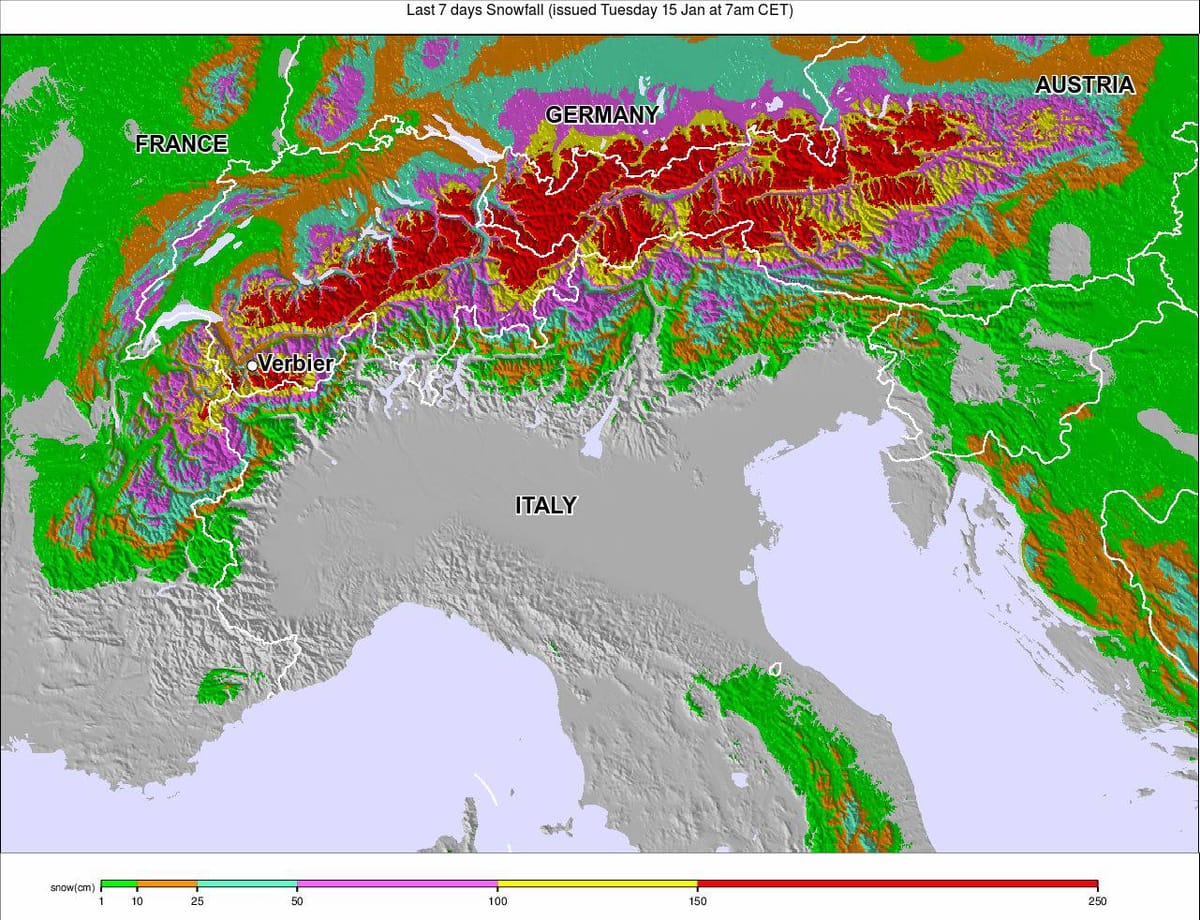1200x920 pixels.
Task: Click the red 150-250 cm legend band
Action: click(x=897, y=884)
